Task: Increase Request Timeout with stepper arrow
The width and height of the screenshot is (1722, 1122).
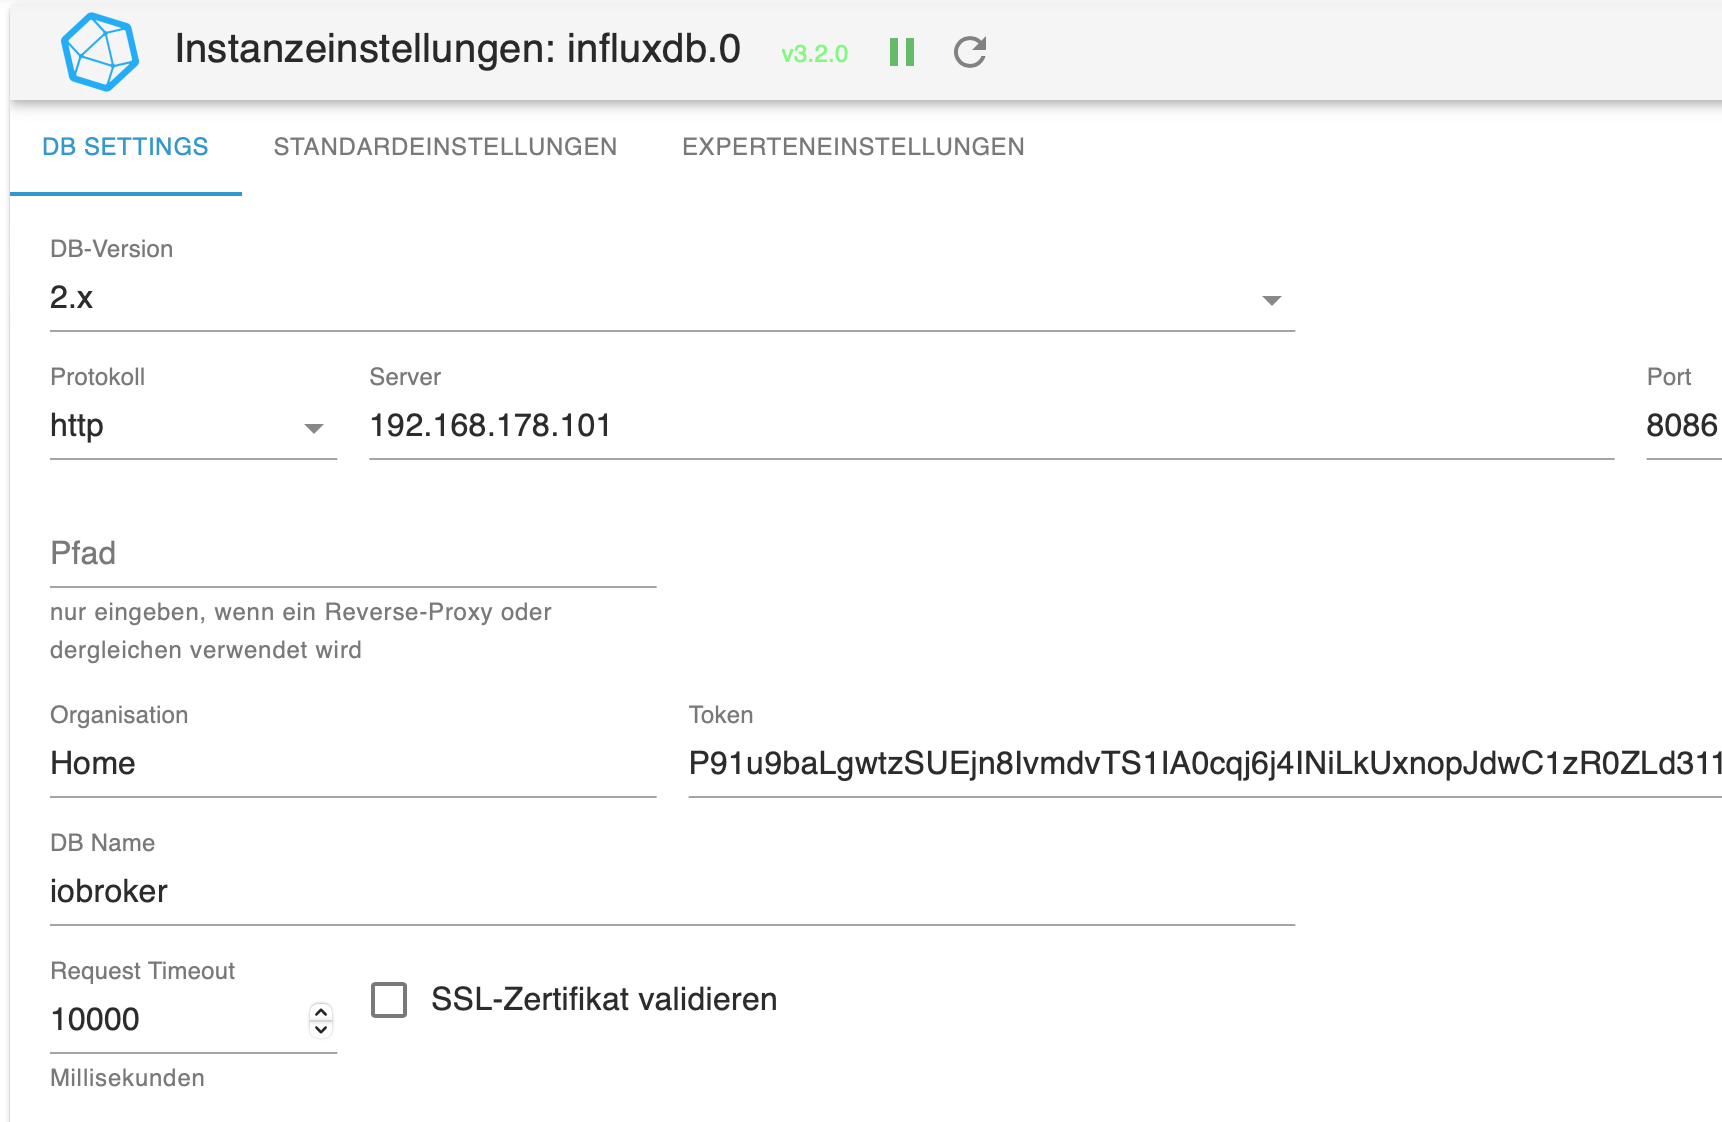Action: (321, 1012)
